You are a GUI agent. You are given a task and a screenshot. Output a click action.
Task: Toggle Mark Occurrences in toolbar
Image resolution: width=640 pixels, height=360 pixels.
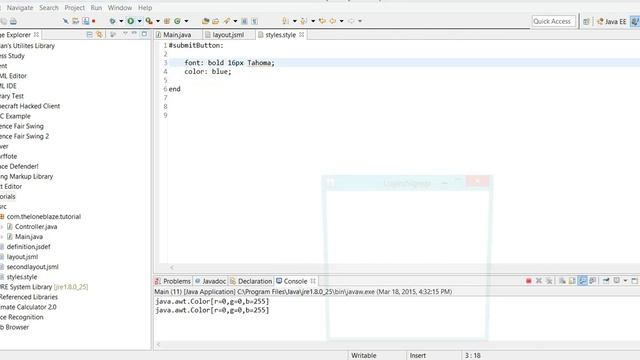(x=244, y=21)
